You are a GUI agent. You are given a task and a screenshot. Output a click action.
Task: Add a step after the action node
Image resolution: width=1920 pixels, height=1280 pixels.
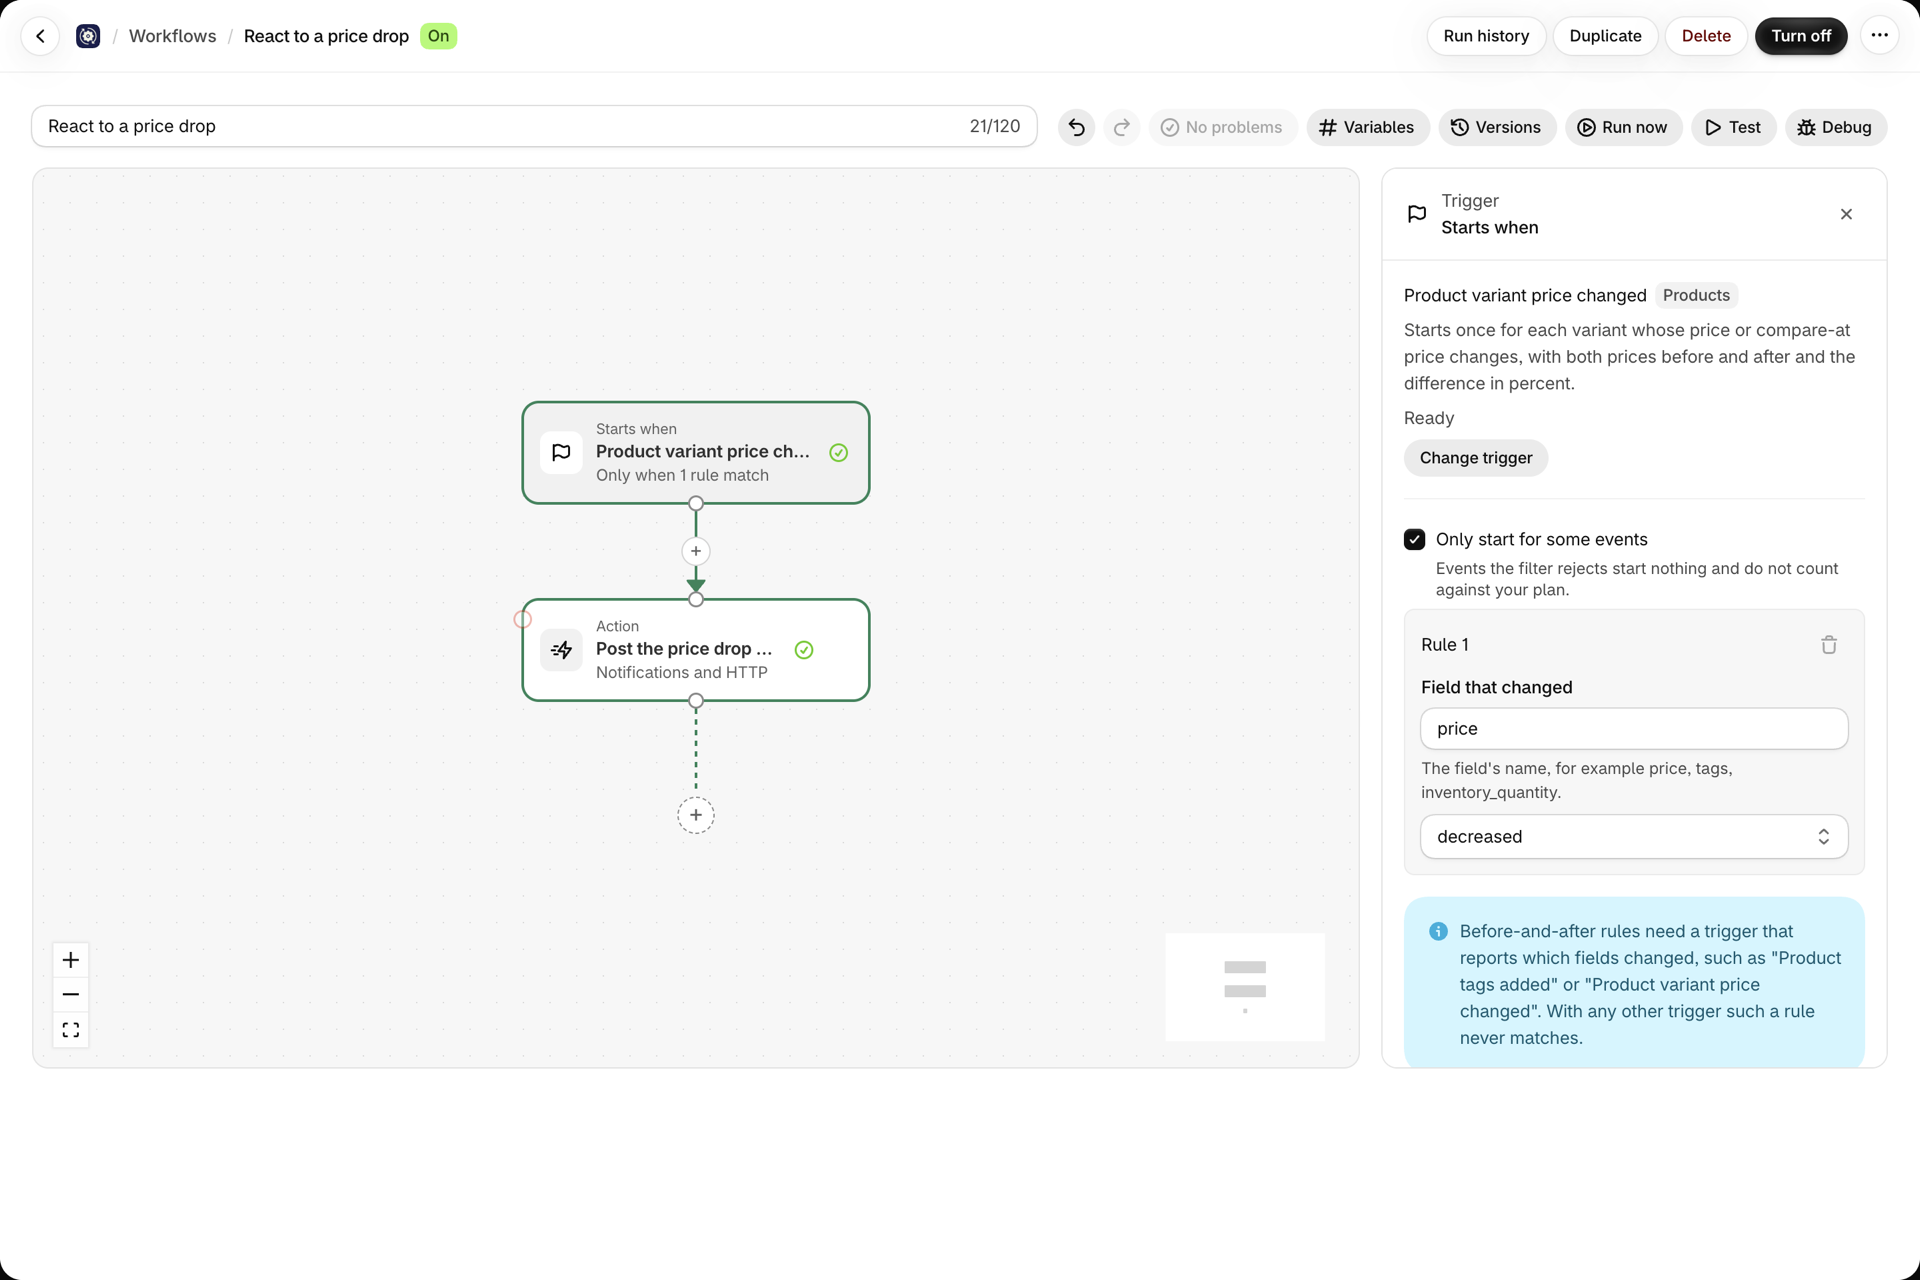[696, 815]
